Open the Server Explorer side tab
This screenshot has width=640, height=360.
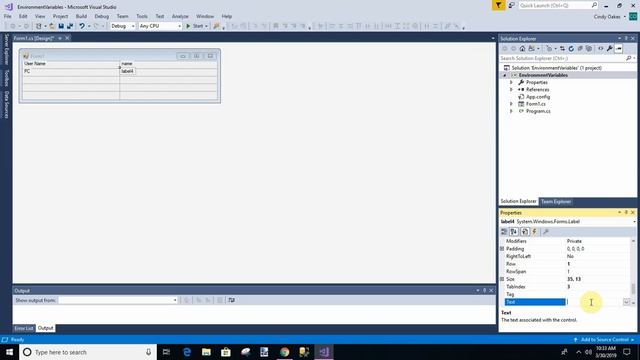click(x=7, y=49)
